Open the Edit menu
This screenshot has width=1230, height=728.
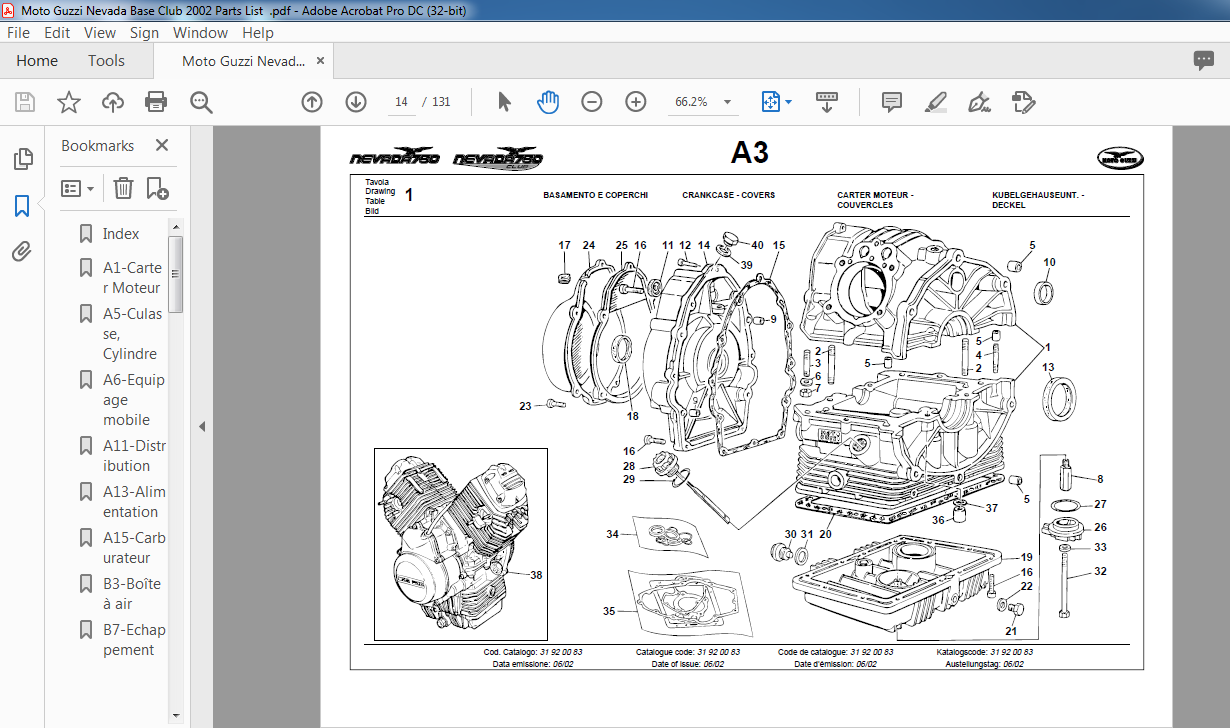click(x=56, y=32)
